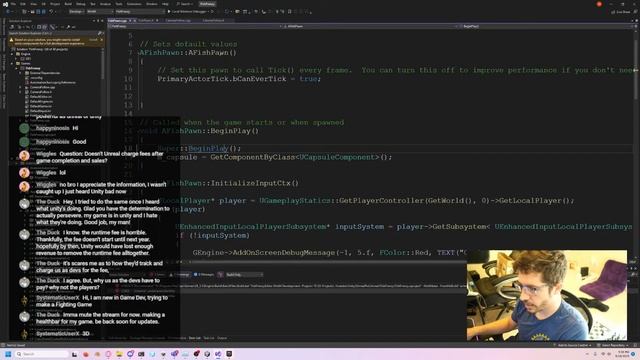This screenshot has width=640, height=360.
Task: Dismiss the Solution Explorer warning banner
Action: [102, 40]
